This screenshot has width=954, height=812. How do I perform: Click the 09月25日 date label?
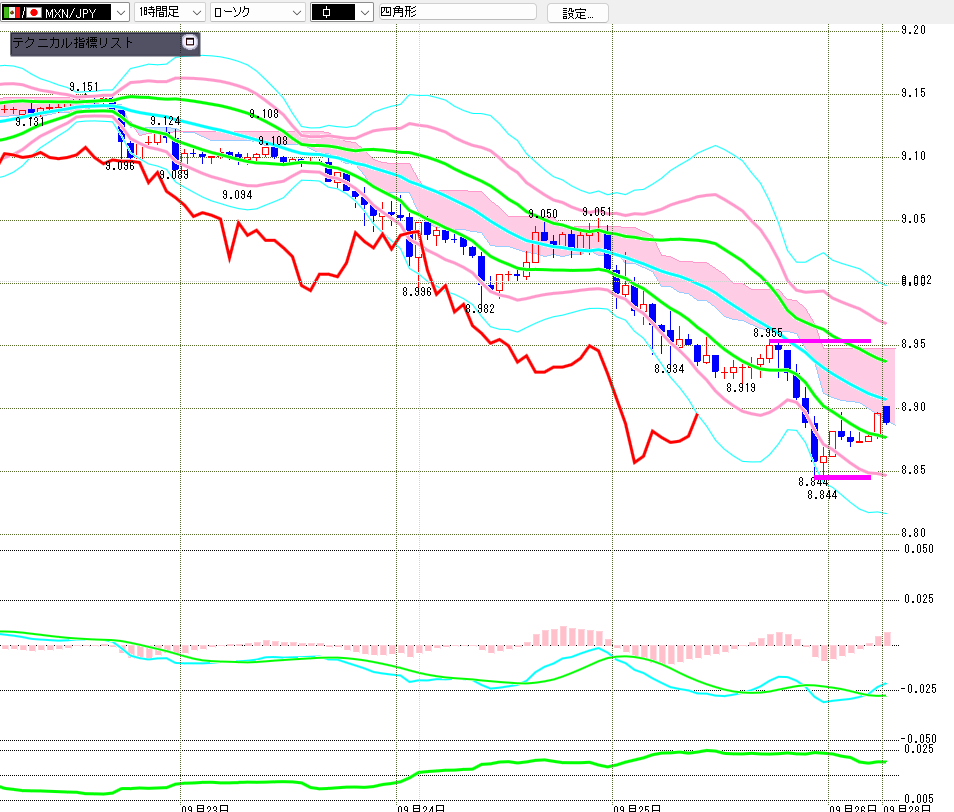tap(637, 808)
